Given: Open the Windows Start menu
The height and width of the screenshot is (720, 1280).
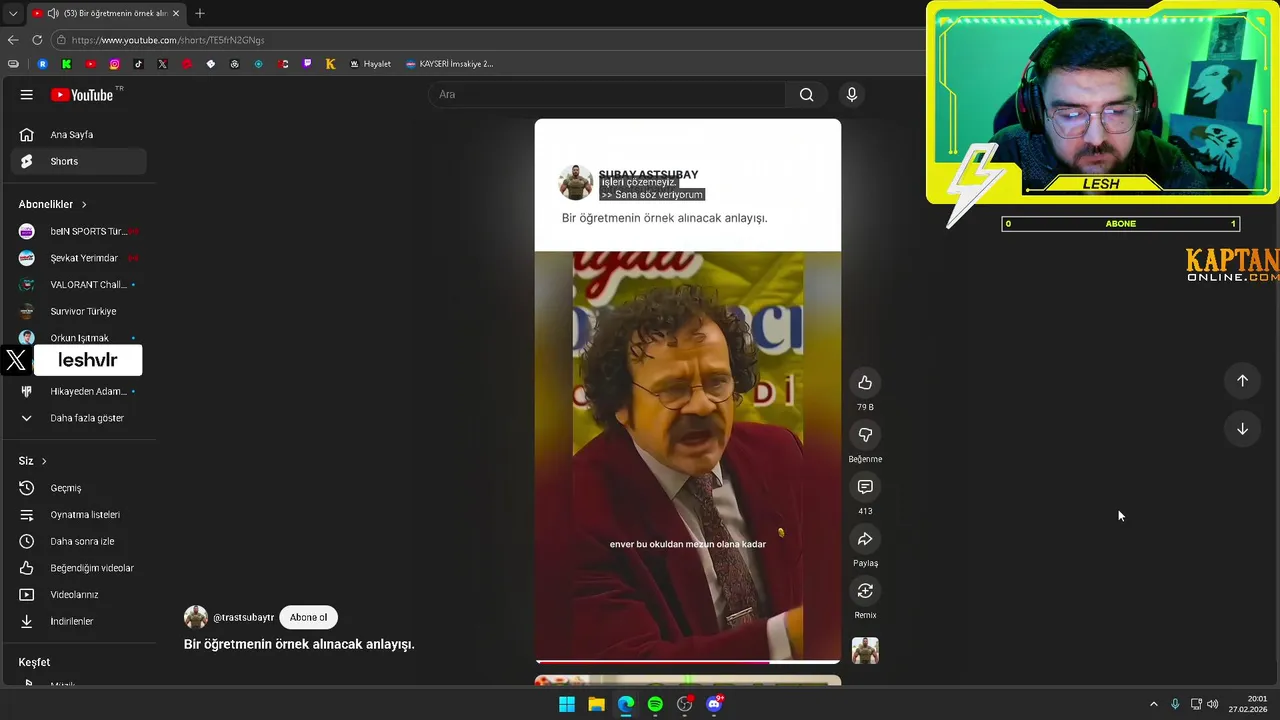Looking at the screenshot, I should pos(567,704).
